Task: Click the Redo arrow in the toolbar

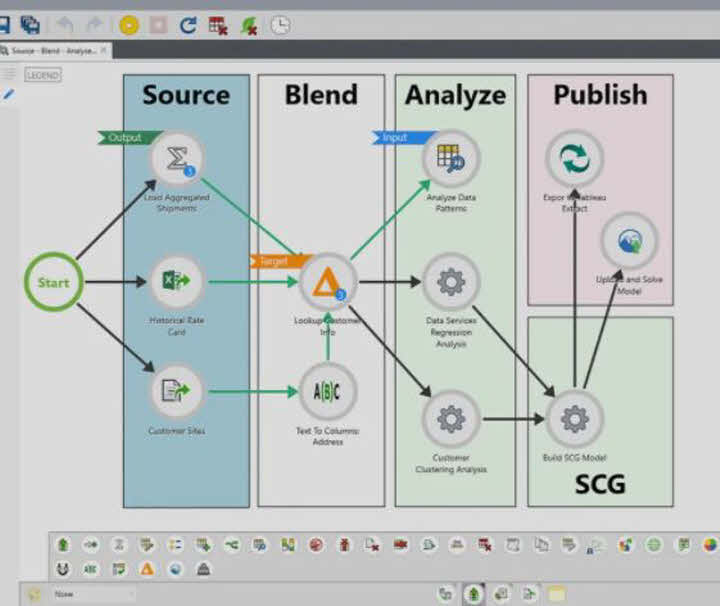Action: click(94, 25)
